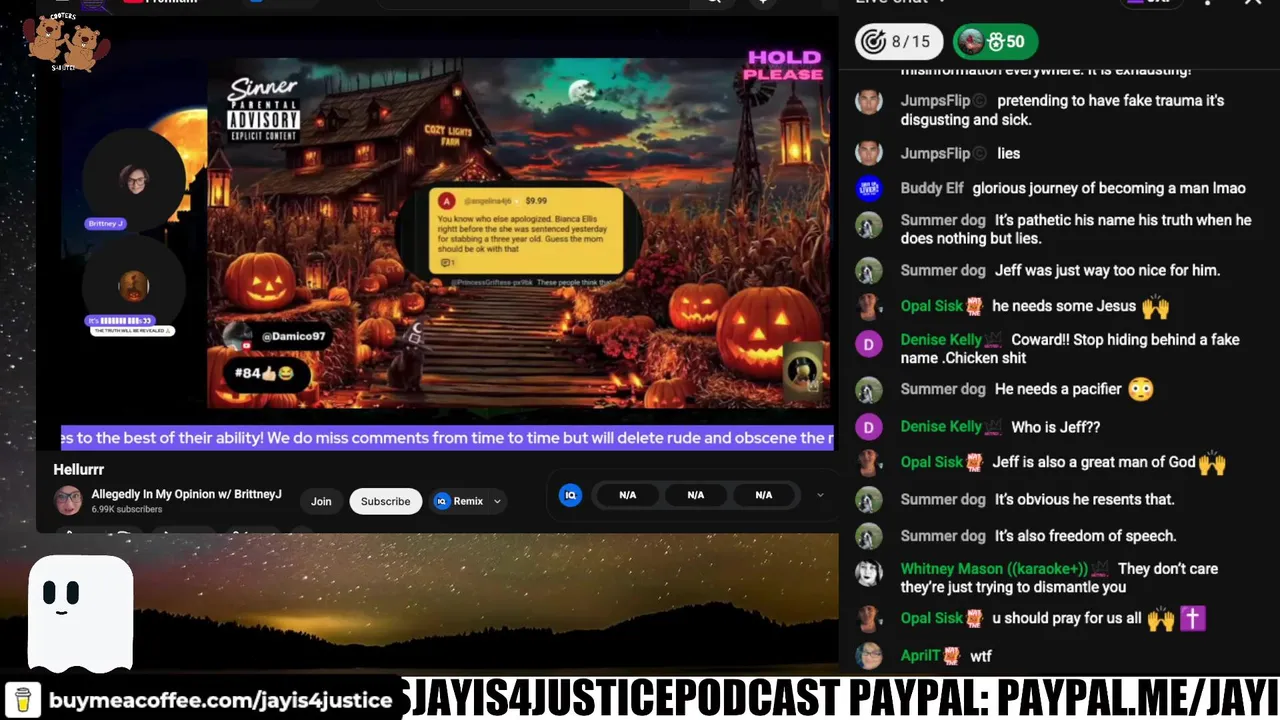Click Denise Kelly avatar beside 'Who is Jeff??'
1280x720 pixels.
pyautogui.click(x=868, y=427)
